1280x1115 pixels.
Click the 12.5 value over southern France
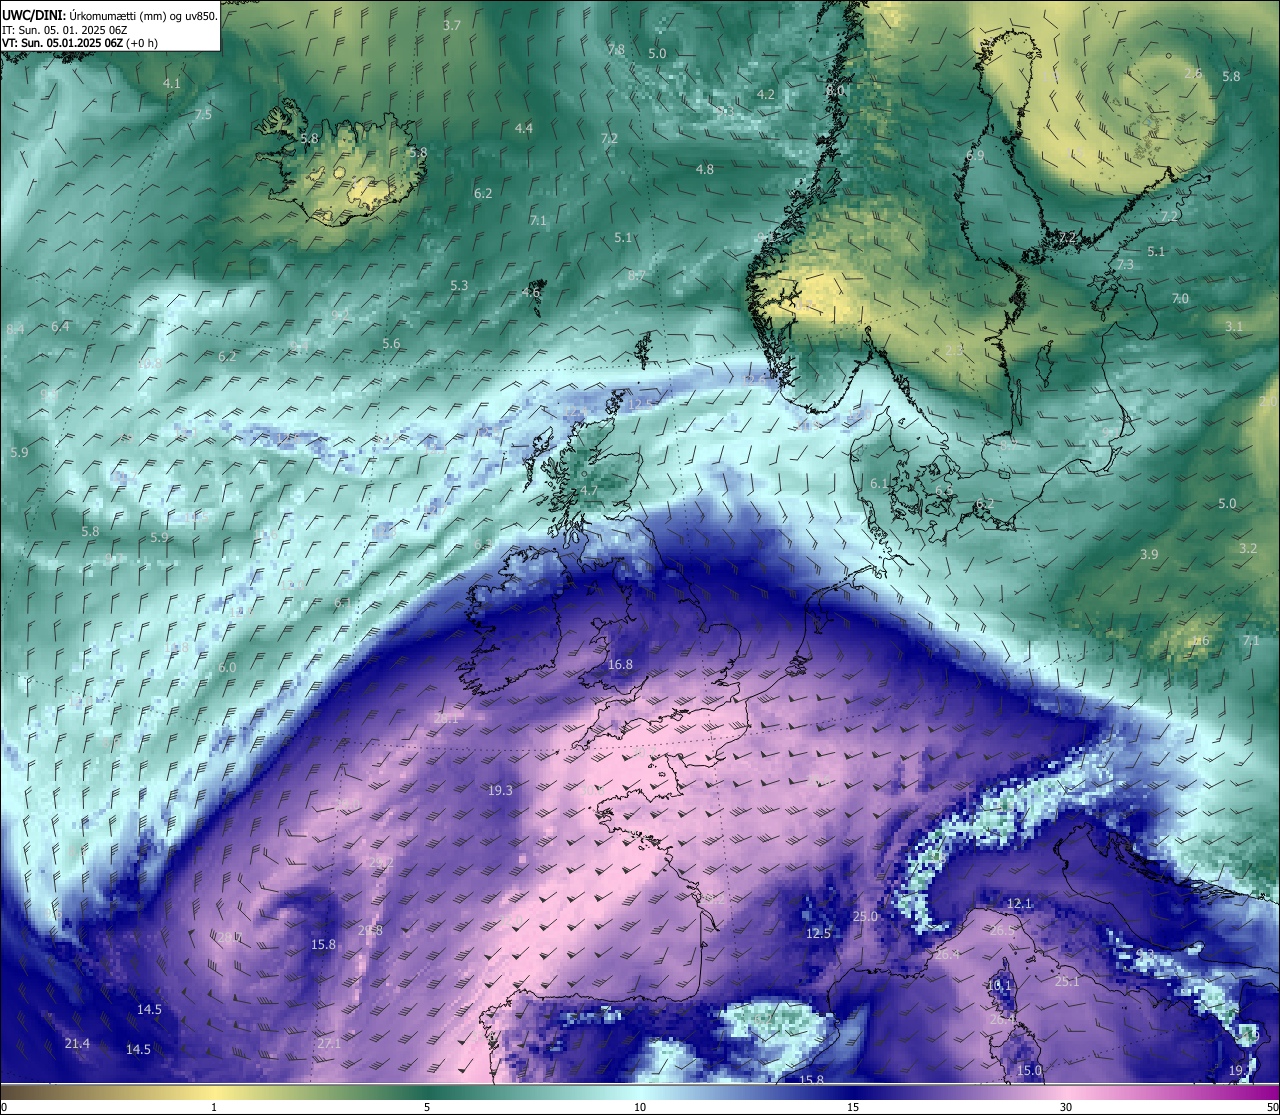click(x=818, y=934)
